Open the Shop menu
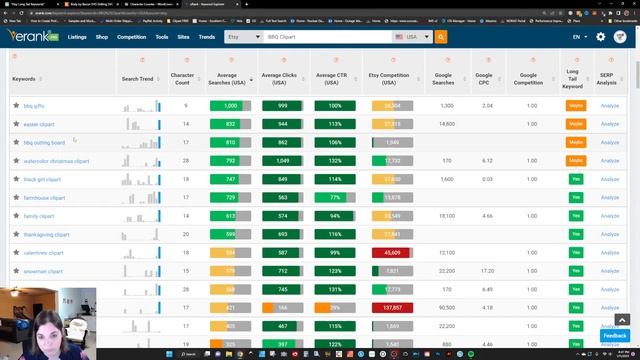The image size is (640, 360). tap(102, 37)
